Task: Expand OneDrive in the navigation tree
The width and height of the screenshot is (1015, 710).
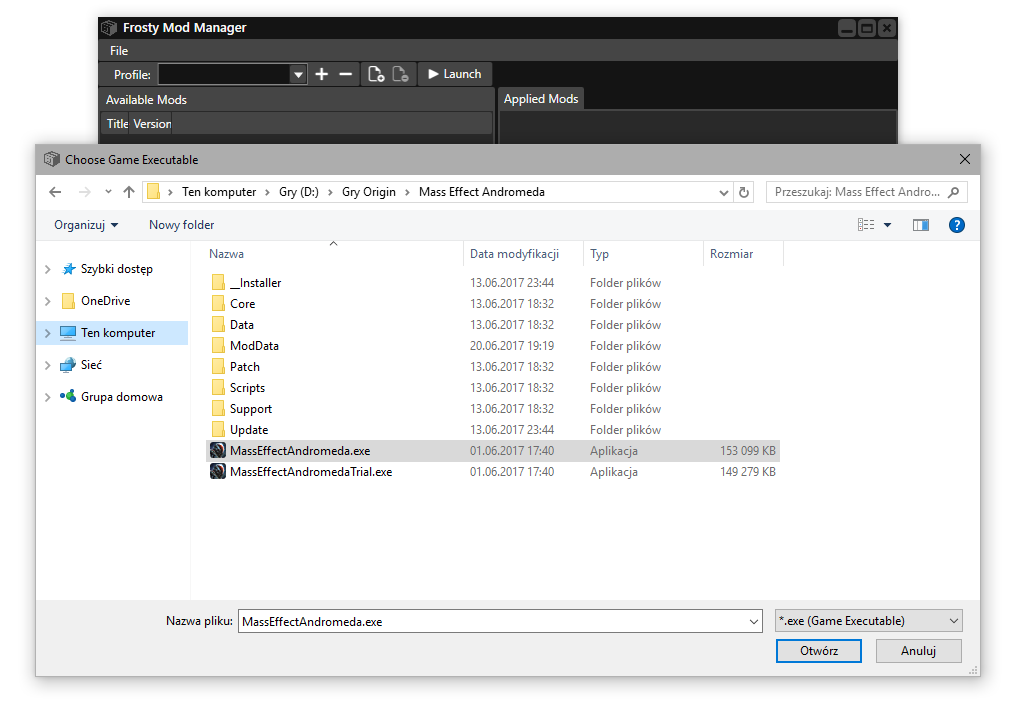Action: [x=47, y=301]
